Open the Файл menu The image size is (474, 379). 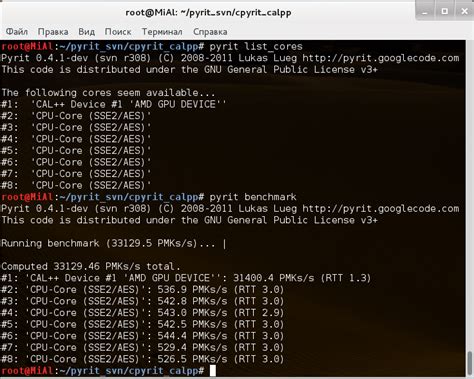(17, 32)
